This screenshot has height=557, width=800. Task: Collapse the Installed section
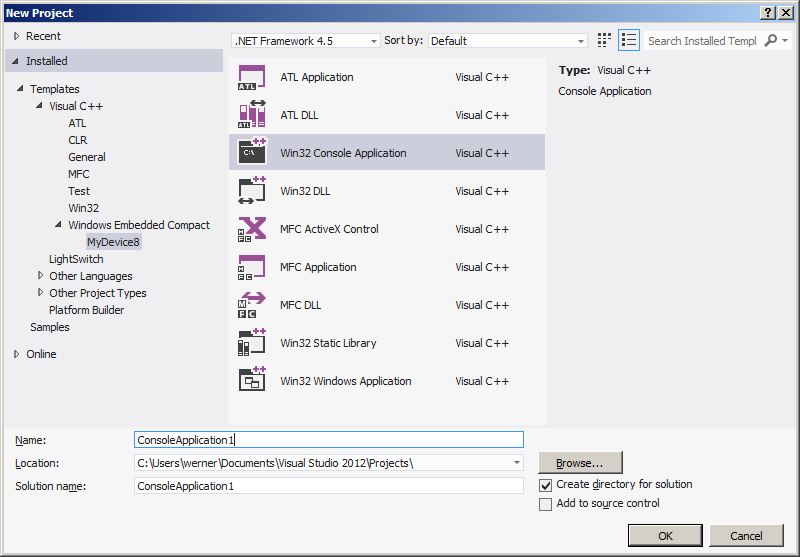[16, 61]
